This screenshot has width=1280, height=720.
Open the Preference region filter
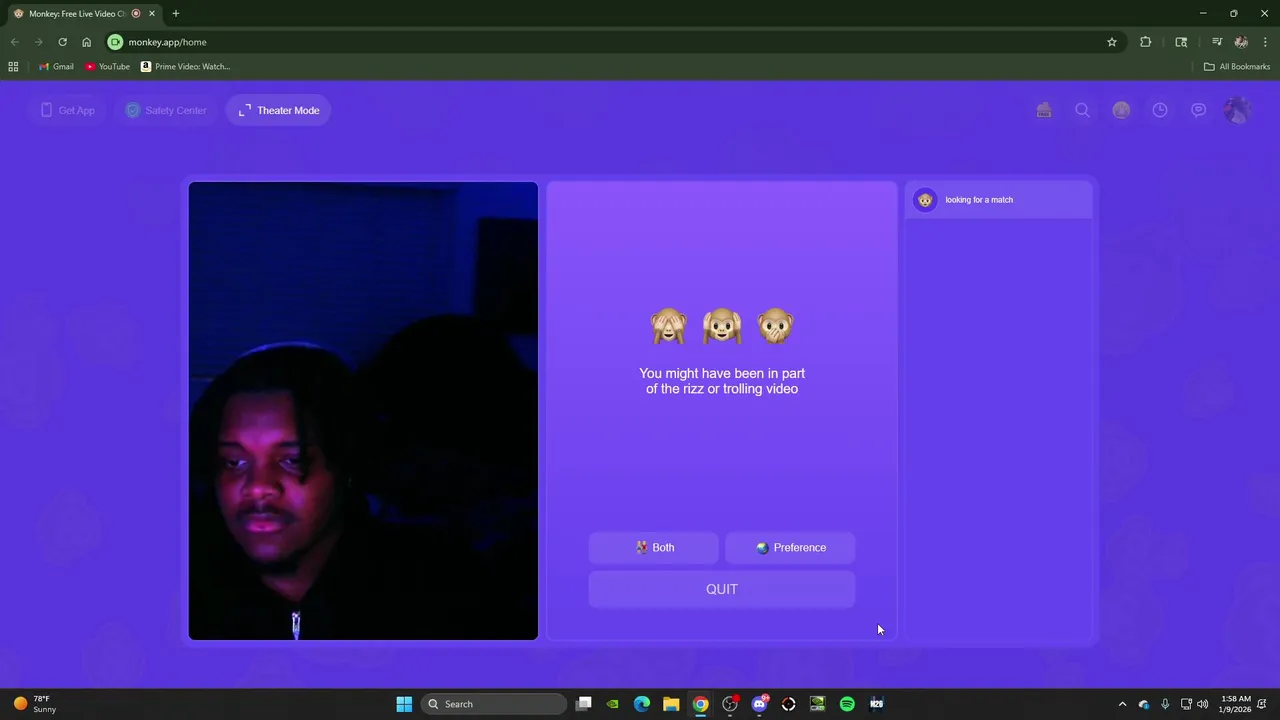790,548
